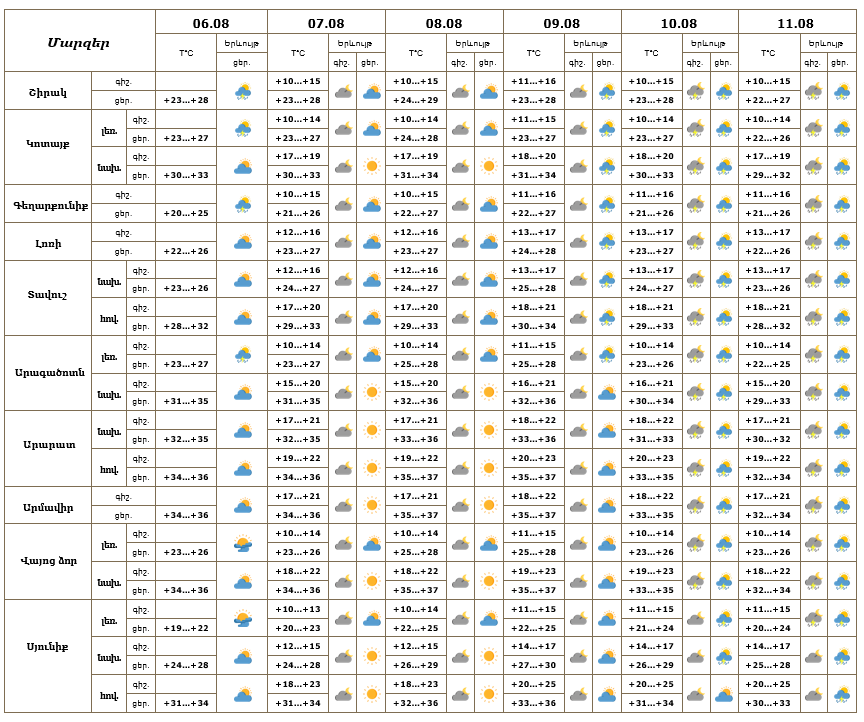The height and width of the screenshot is (722, 864).
Task: Click Շիրակ thunderstorm icon for 06.08
Action: [x=242, y=91]
